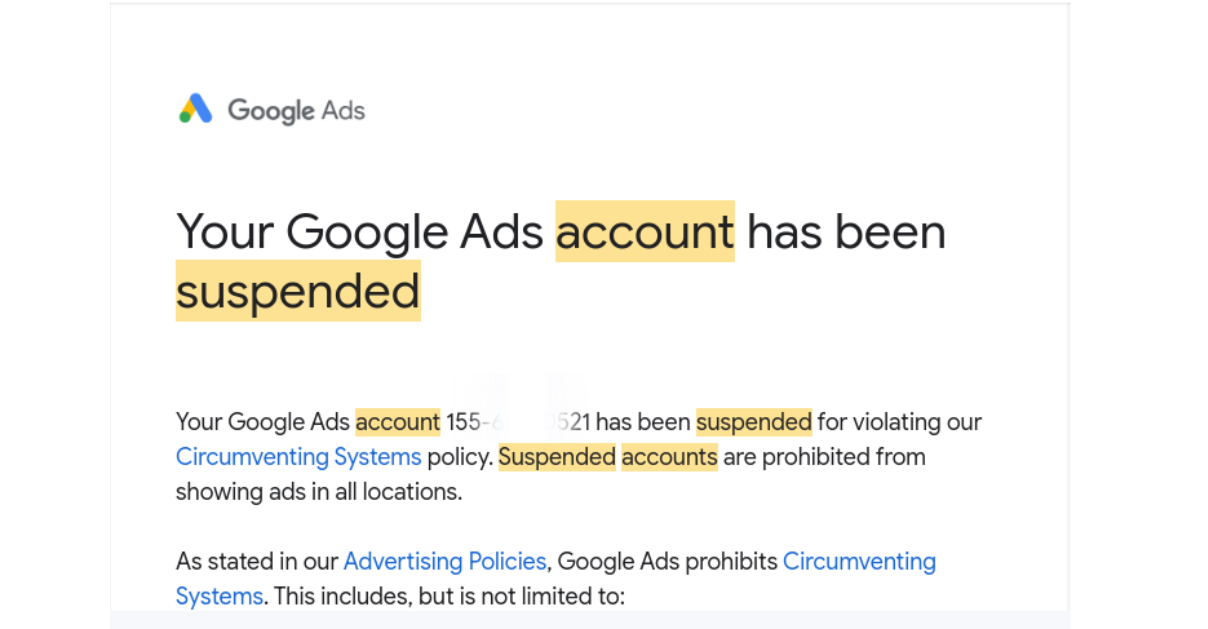The width and height of the screenshot is (1208, 629).
Task: Click highlighted 'accounts' before 'are prohibited'
Action: point(669,457)
